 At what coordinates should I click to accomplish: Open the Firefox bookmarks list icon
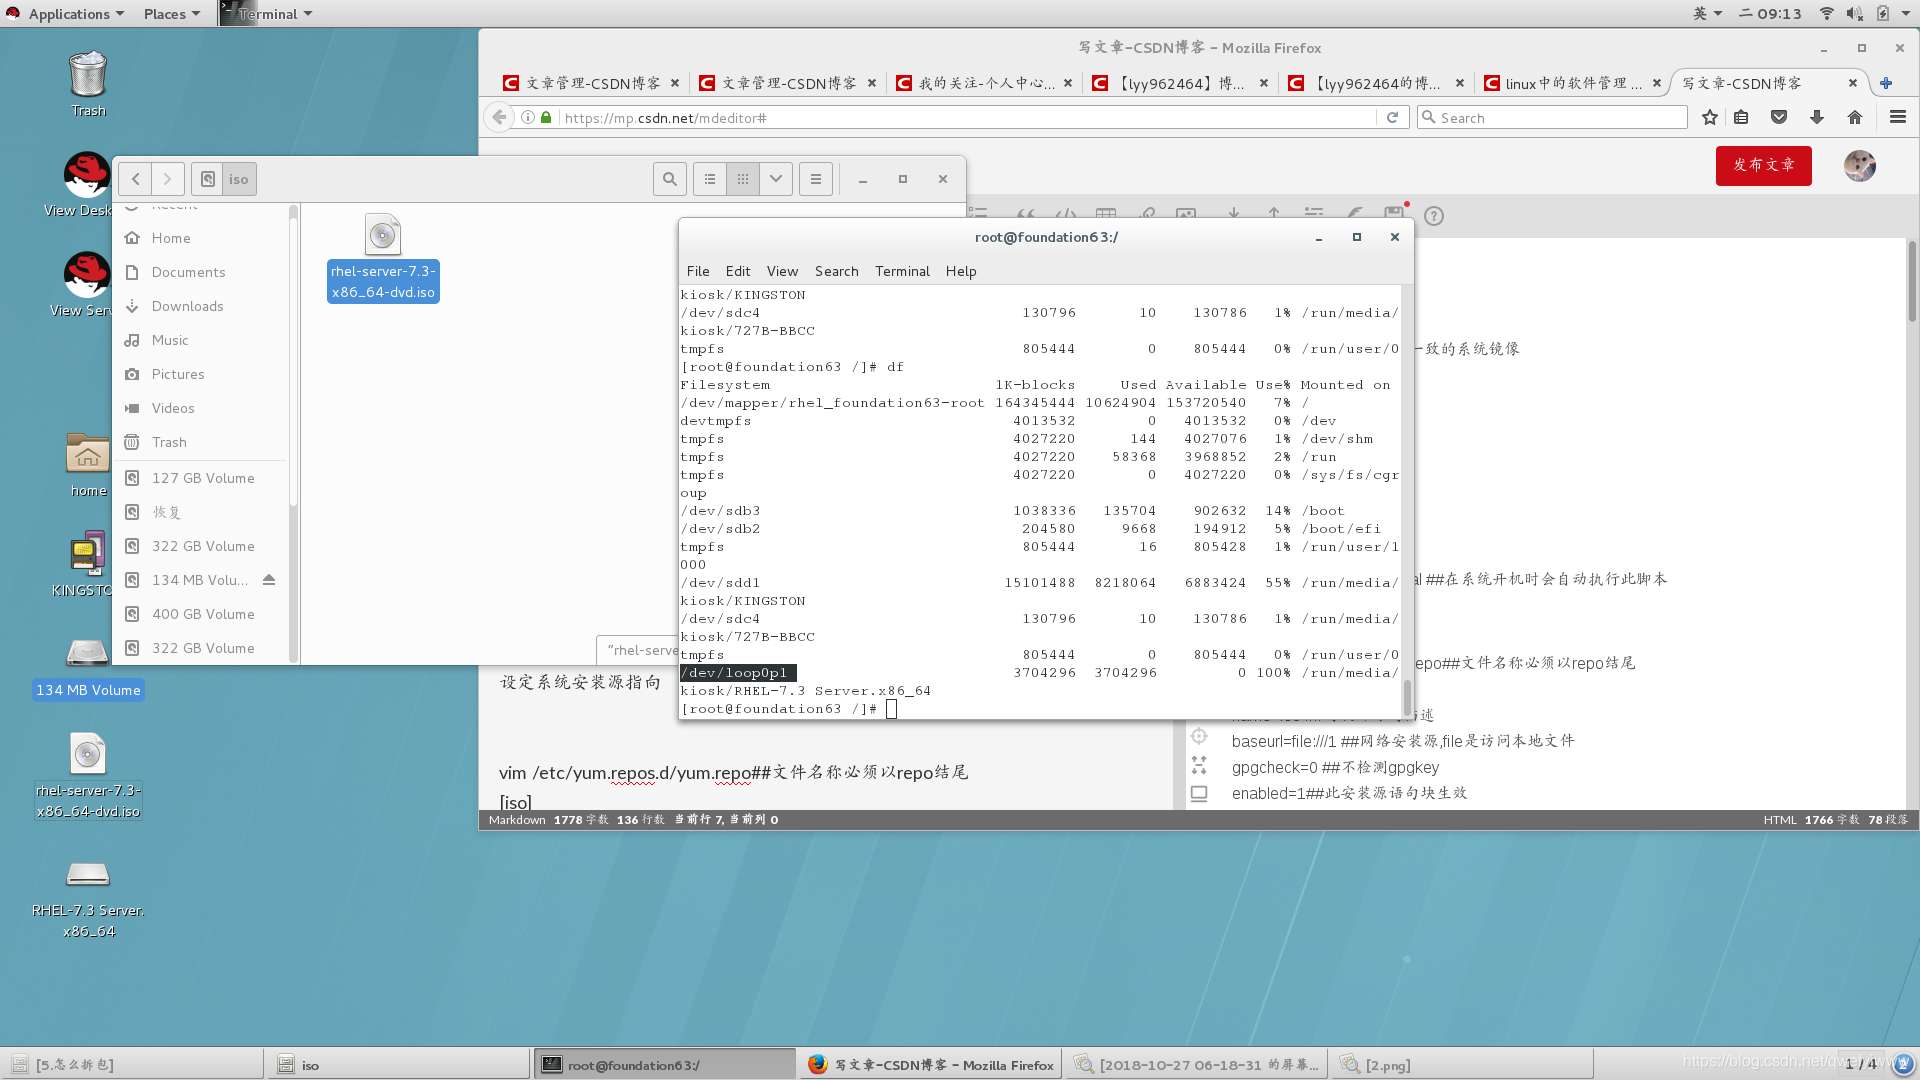1741,118
